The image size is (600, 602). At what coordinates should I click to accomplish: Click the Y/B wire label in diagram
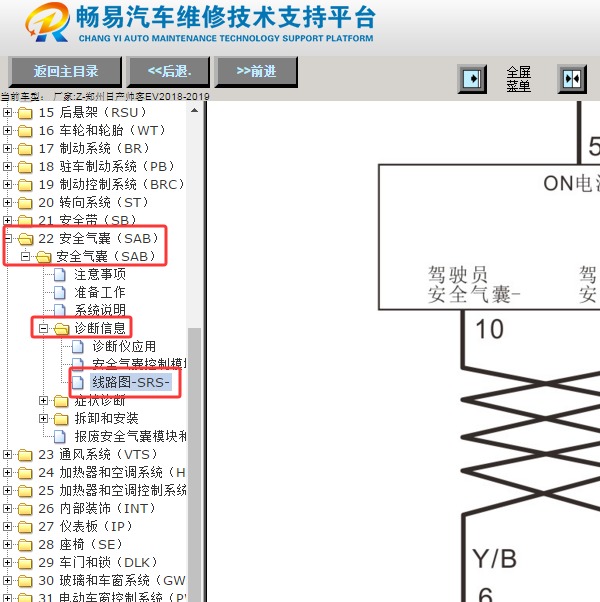(x=494, y=559)
